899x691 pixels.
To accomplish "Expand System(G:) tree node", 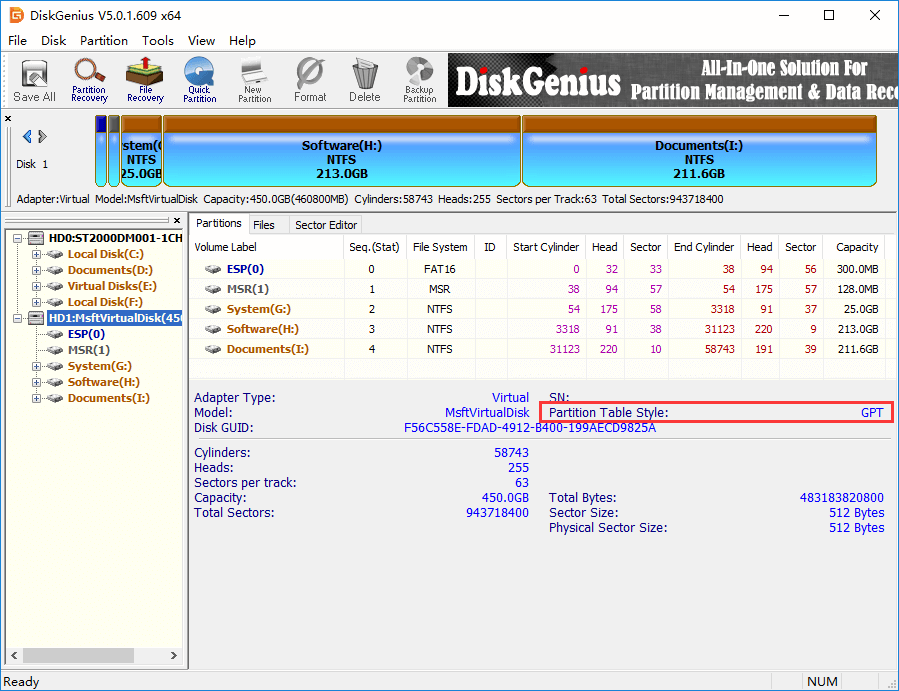I will pyautogui.click(x=36, y=366).
